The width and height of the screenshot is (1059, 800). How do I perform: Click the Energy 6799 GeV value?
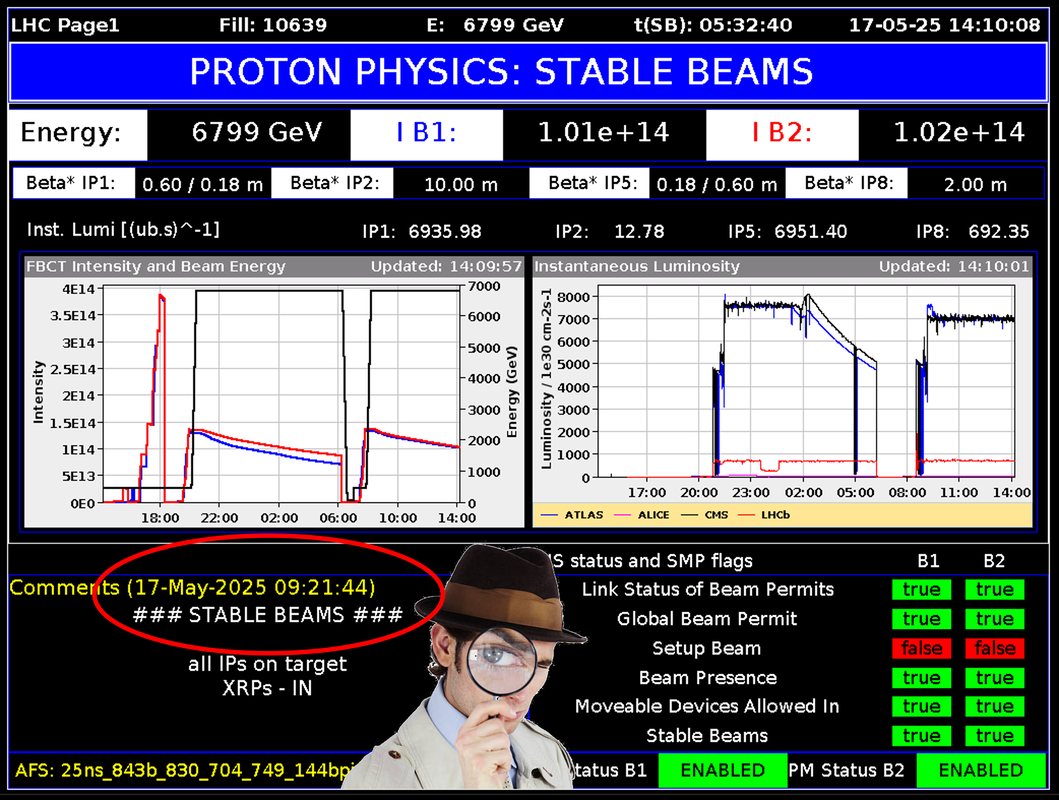click(257, 133)
